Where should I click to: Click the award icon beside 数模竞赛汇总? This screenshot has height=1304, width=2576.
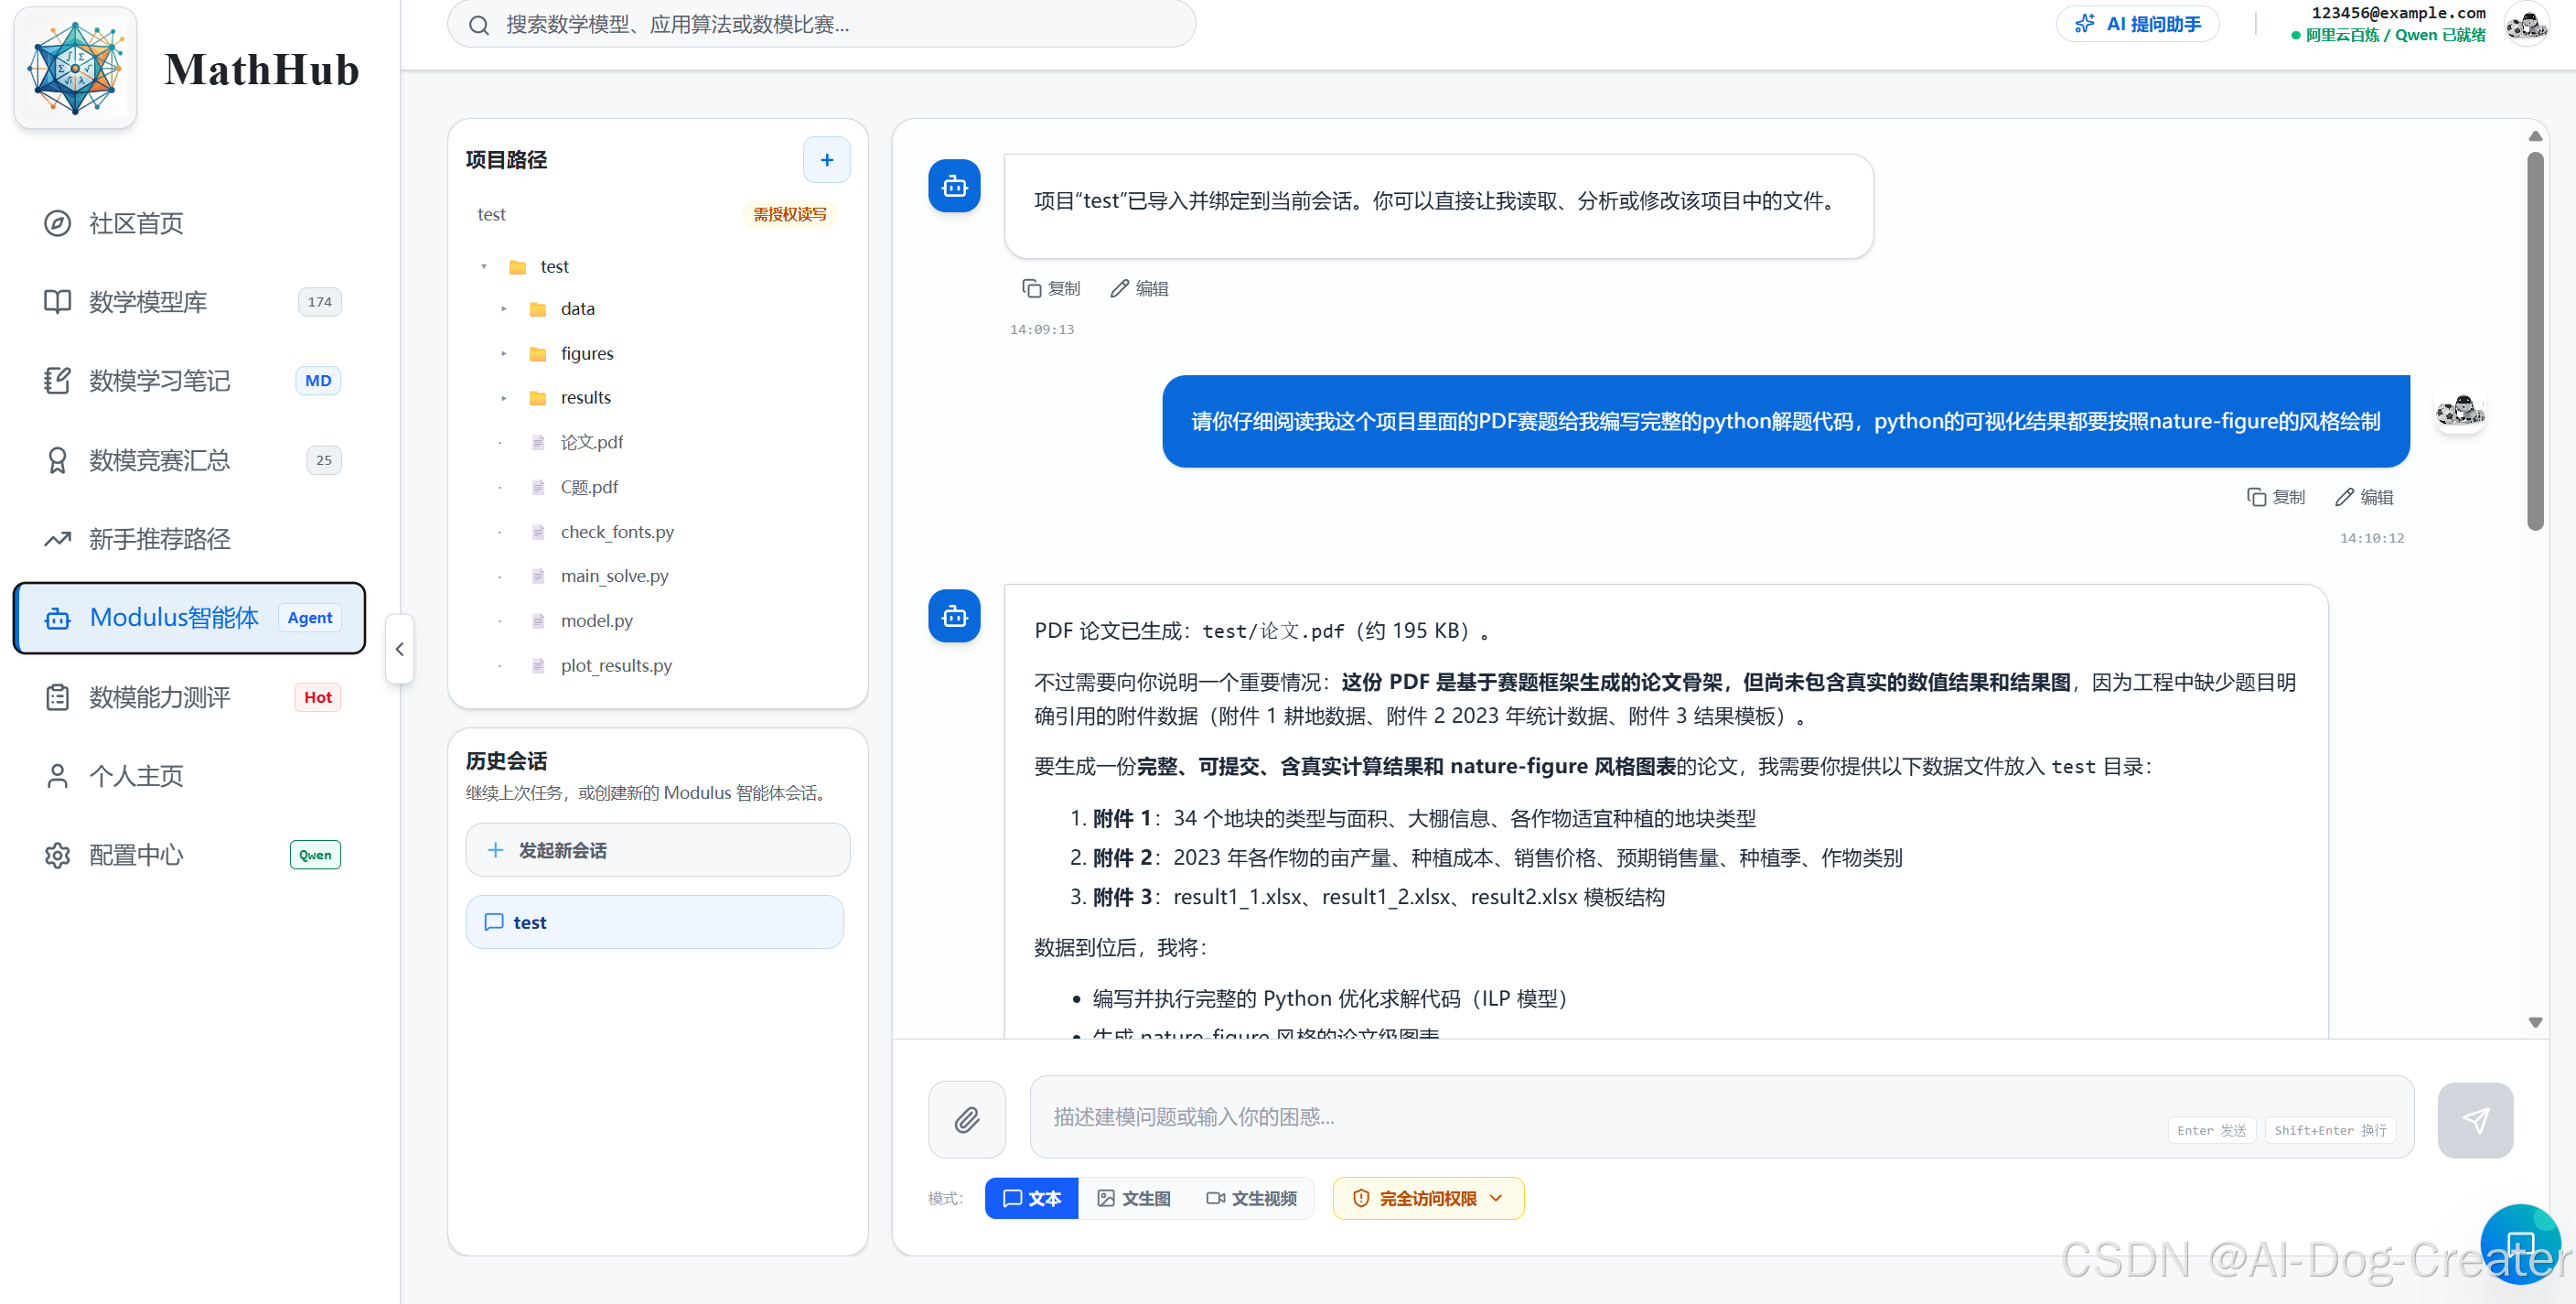(57, 460)
